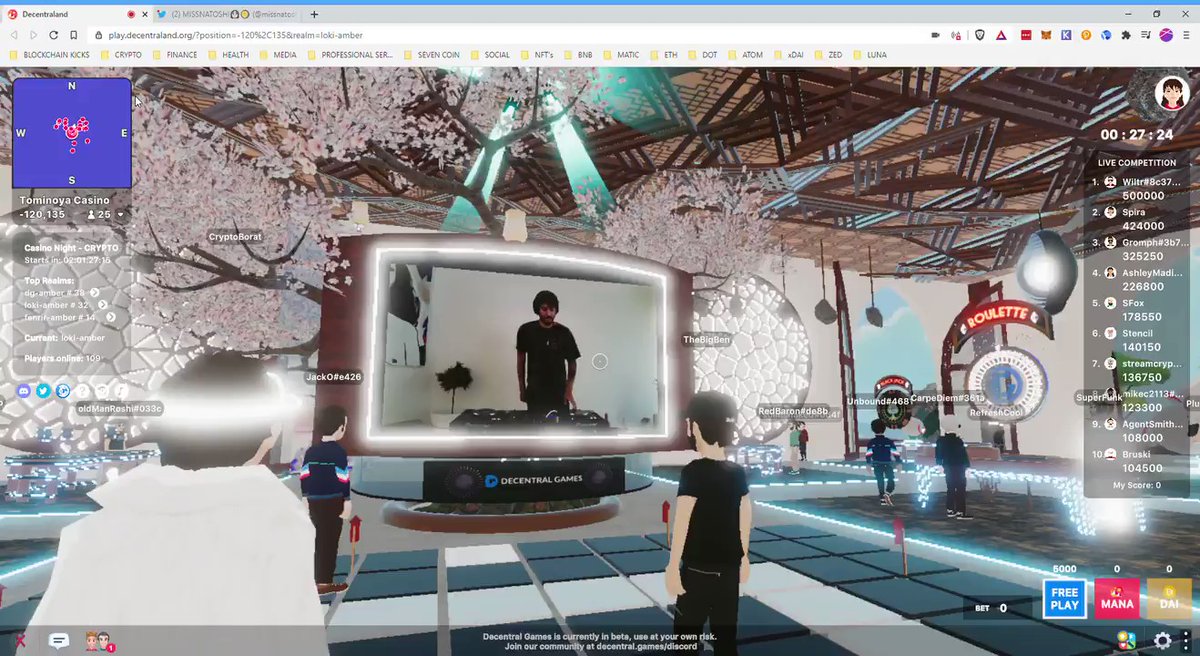
Task: Open the Extensions puzzle piece menu
Action: point(1126,35)
